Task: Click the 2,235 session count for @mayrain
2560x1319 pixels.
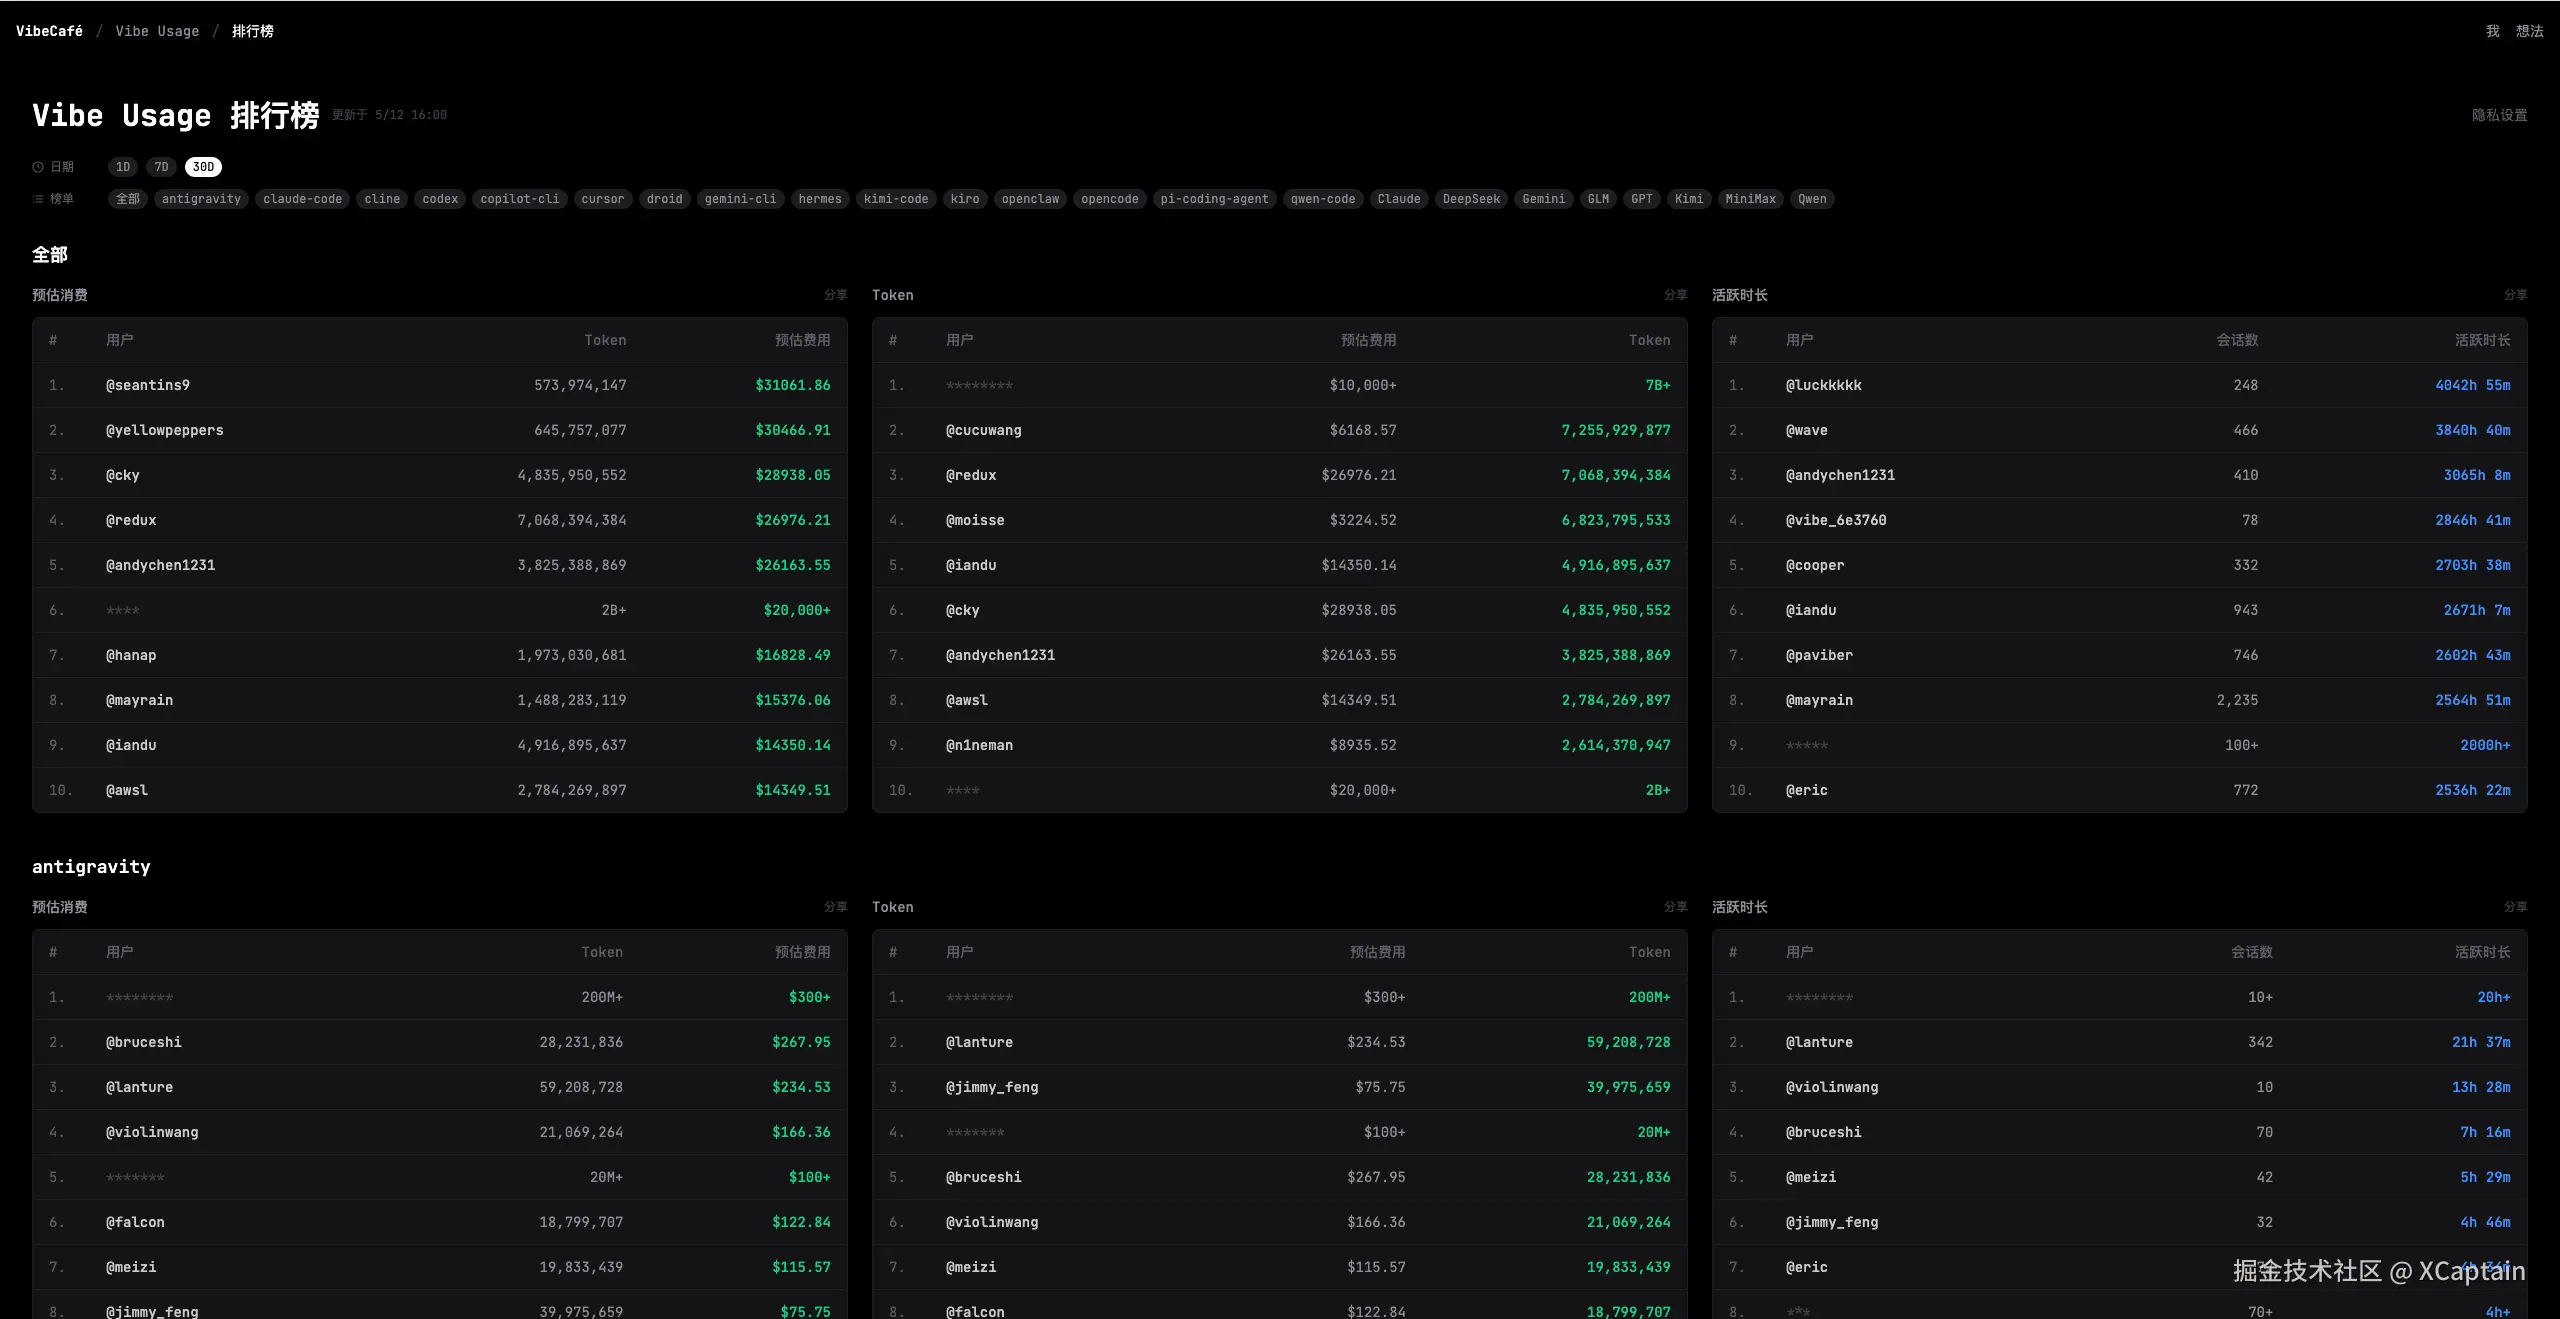Action: click(x=2237, y=700)
